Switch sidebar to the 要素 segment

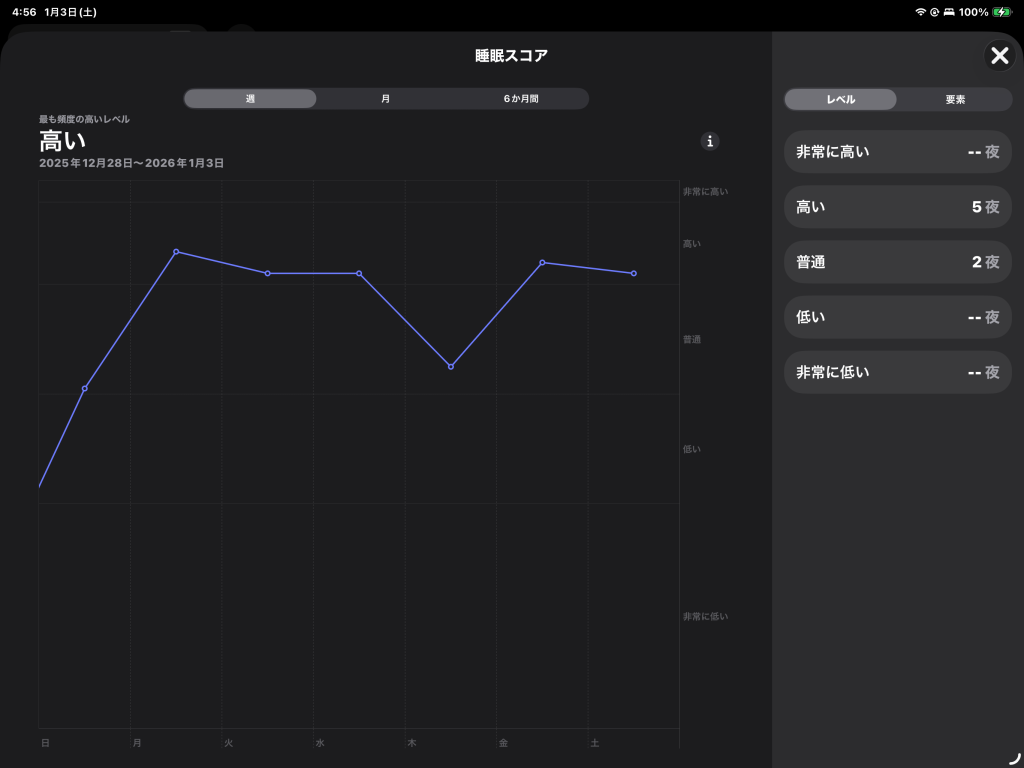[x=955, y=100]
